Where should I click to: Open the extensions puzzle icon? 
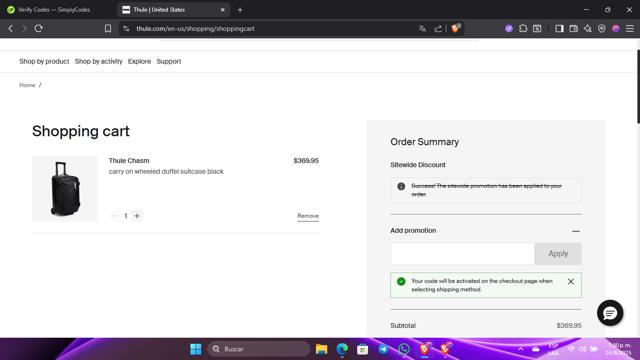tap(523, 29)
